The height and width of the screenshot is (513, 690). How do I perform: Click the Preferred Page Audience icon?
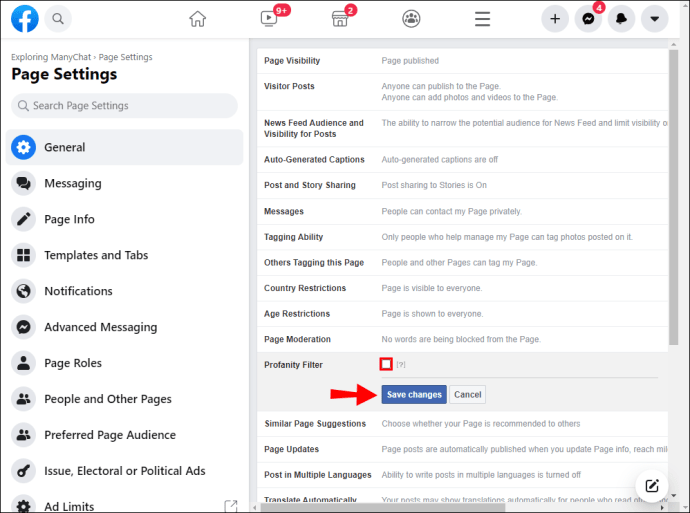(23, 435)
